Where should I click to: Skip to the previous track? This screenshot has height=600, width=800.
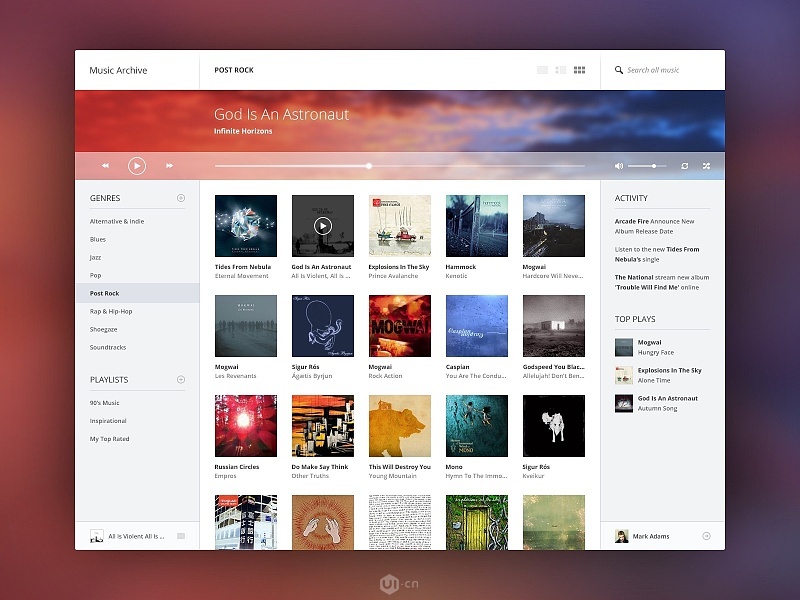105,166
